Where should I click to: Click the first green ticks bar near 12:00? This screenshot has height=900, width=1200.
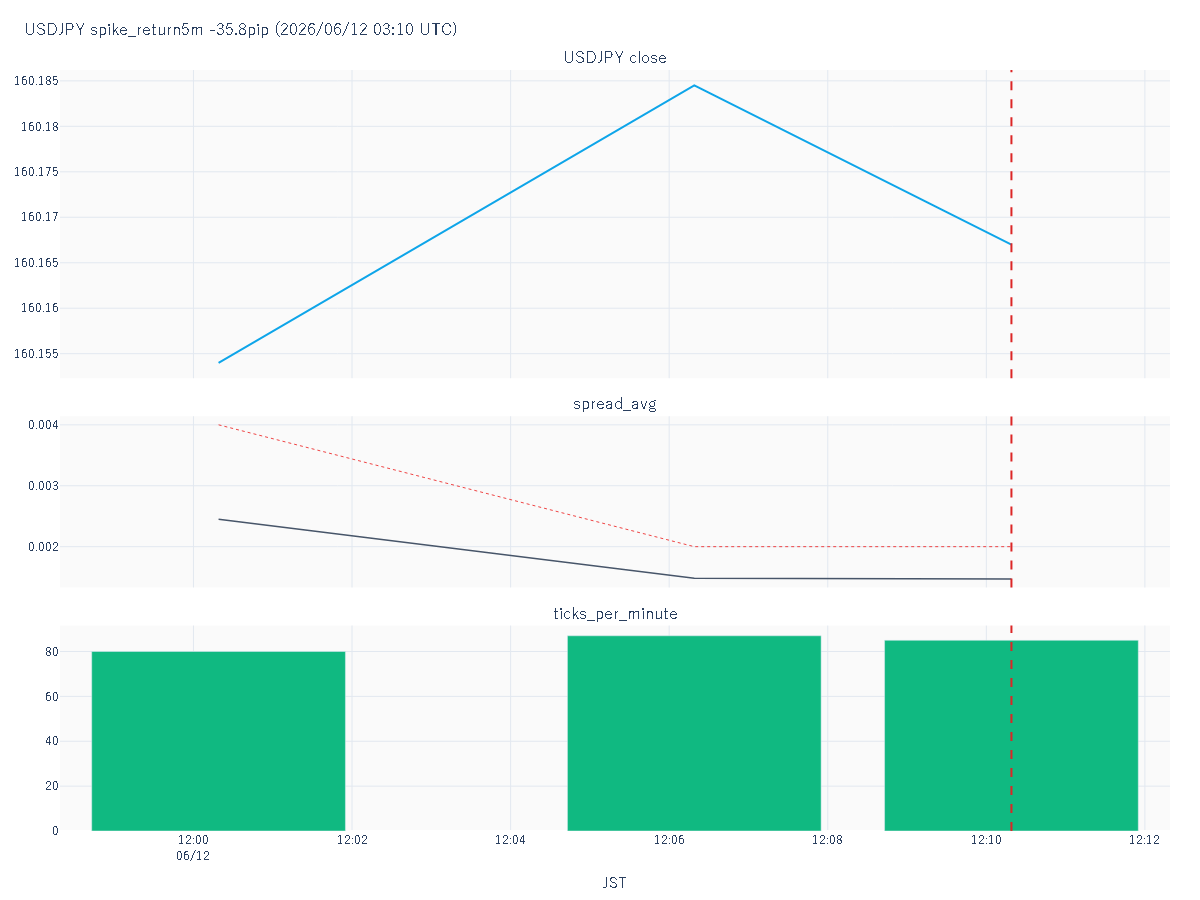pos(218,741)
